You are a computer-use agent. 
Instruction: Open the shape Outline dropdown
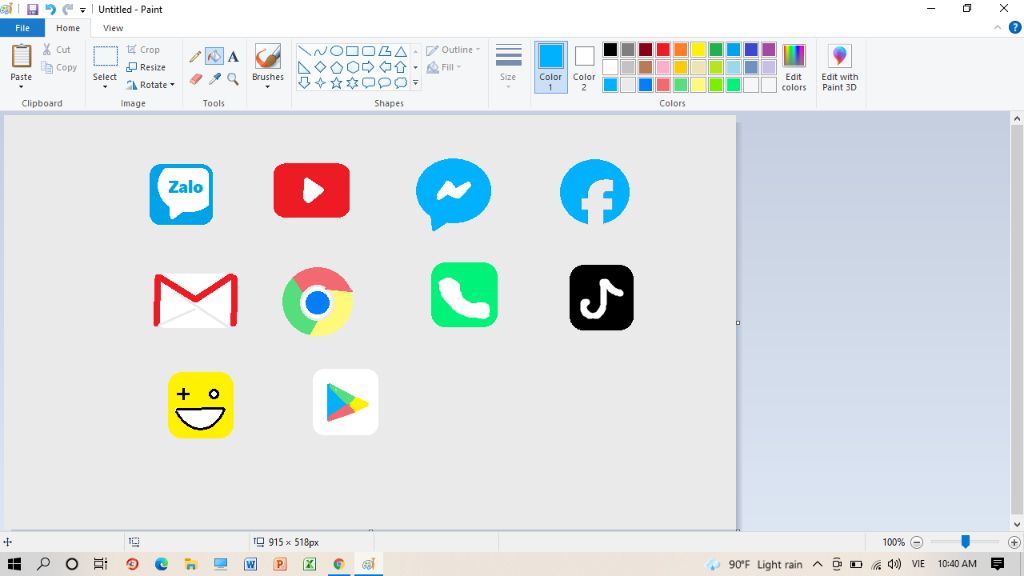pos(453,50)
